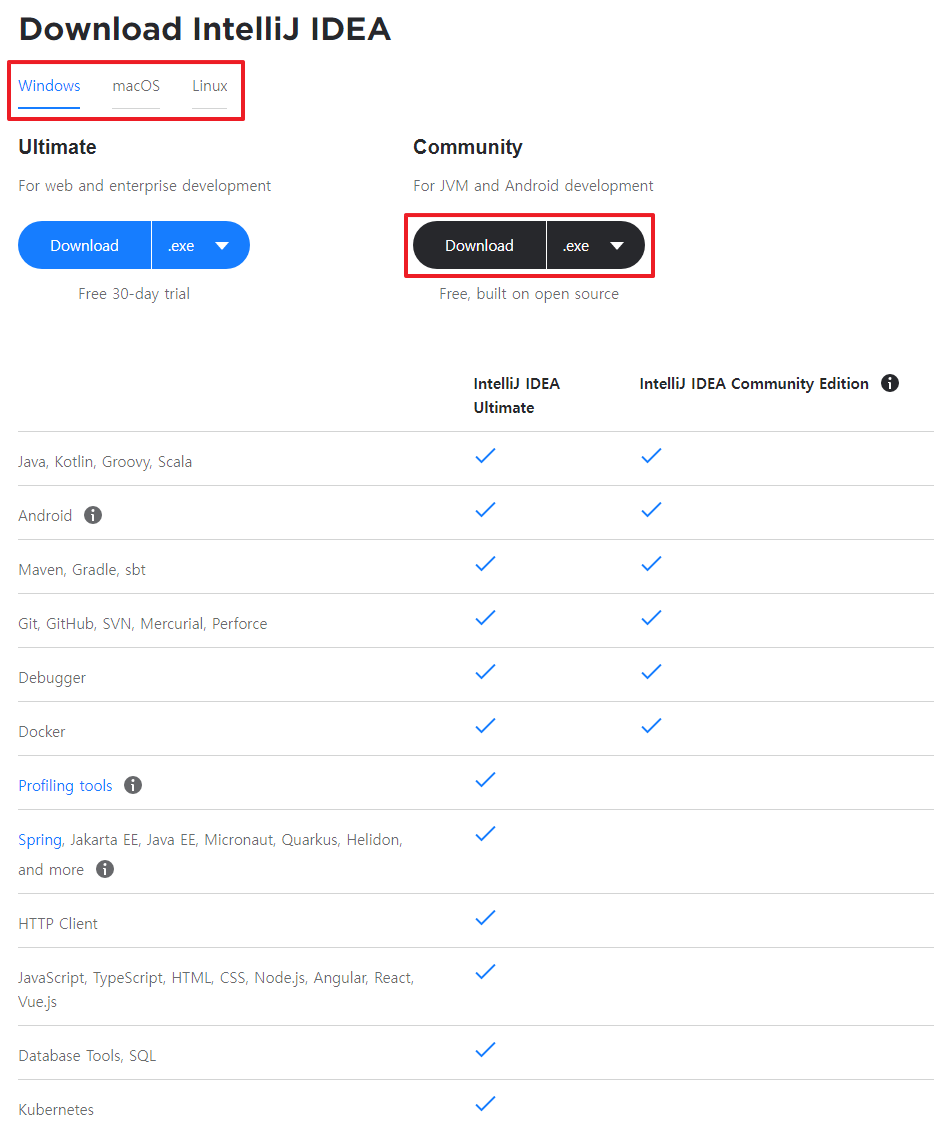Click 'Git, GitHub, SVN, Mercurial, Perforce' label

point(143,624)
